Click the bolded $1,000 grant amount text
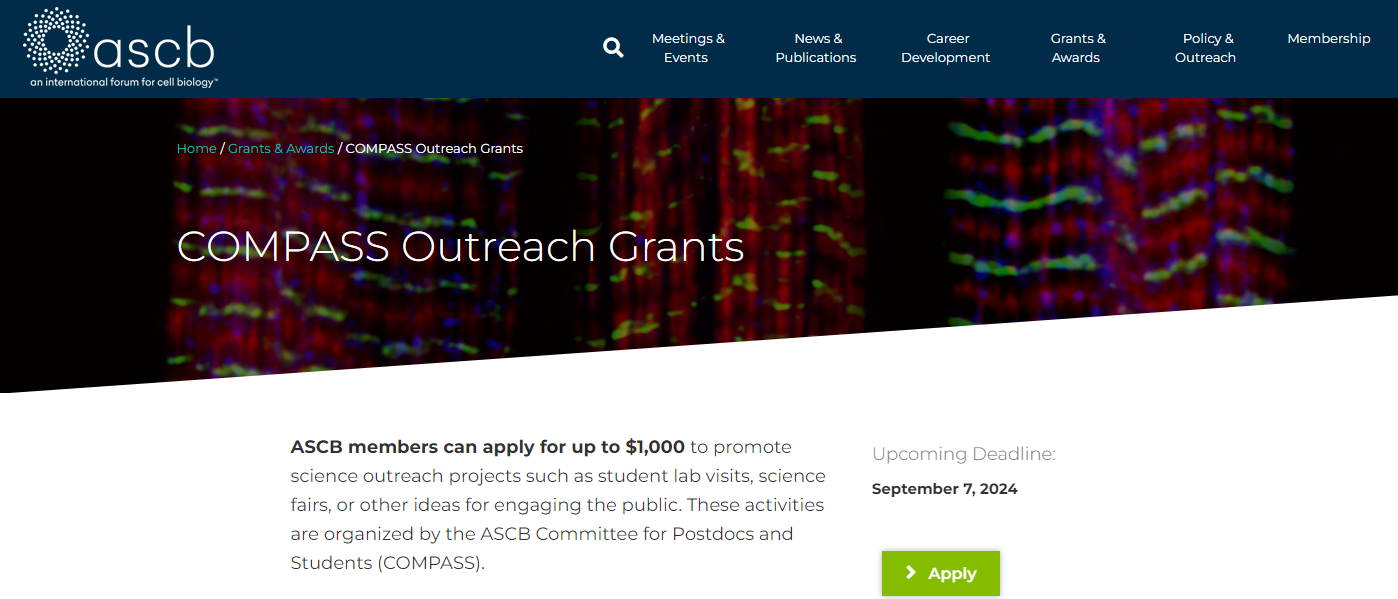 [x=653, y=447]
